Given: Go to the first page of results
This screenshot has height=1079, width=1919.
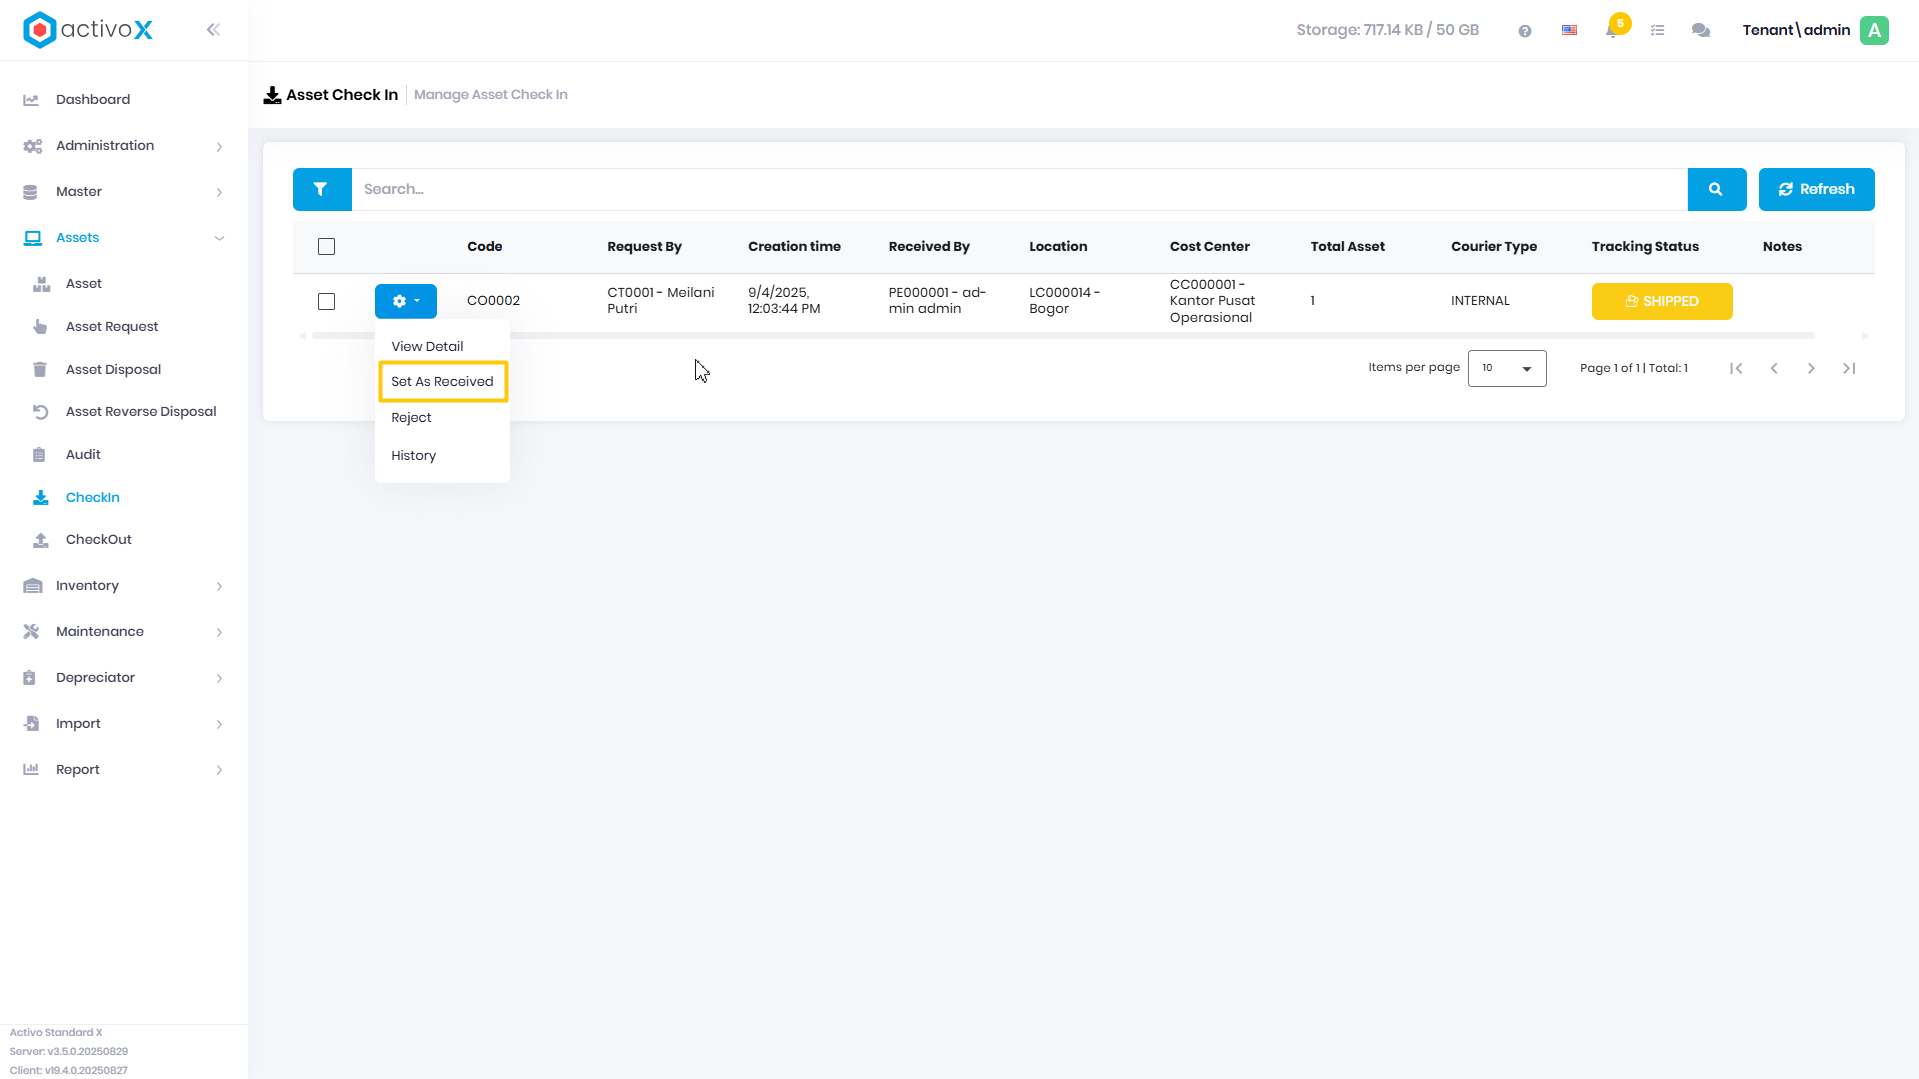Looking at the screenshot, I should coord(1736,369).
